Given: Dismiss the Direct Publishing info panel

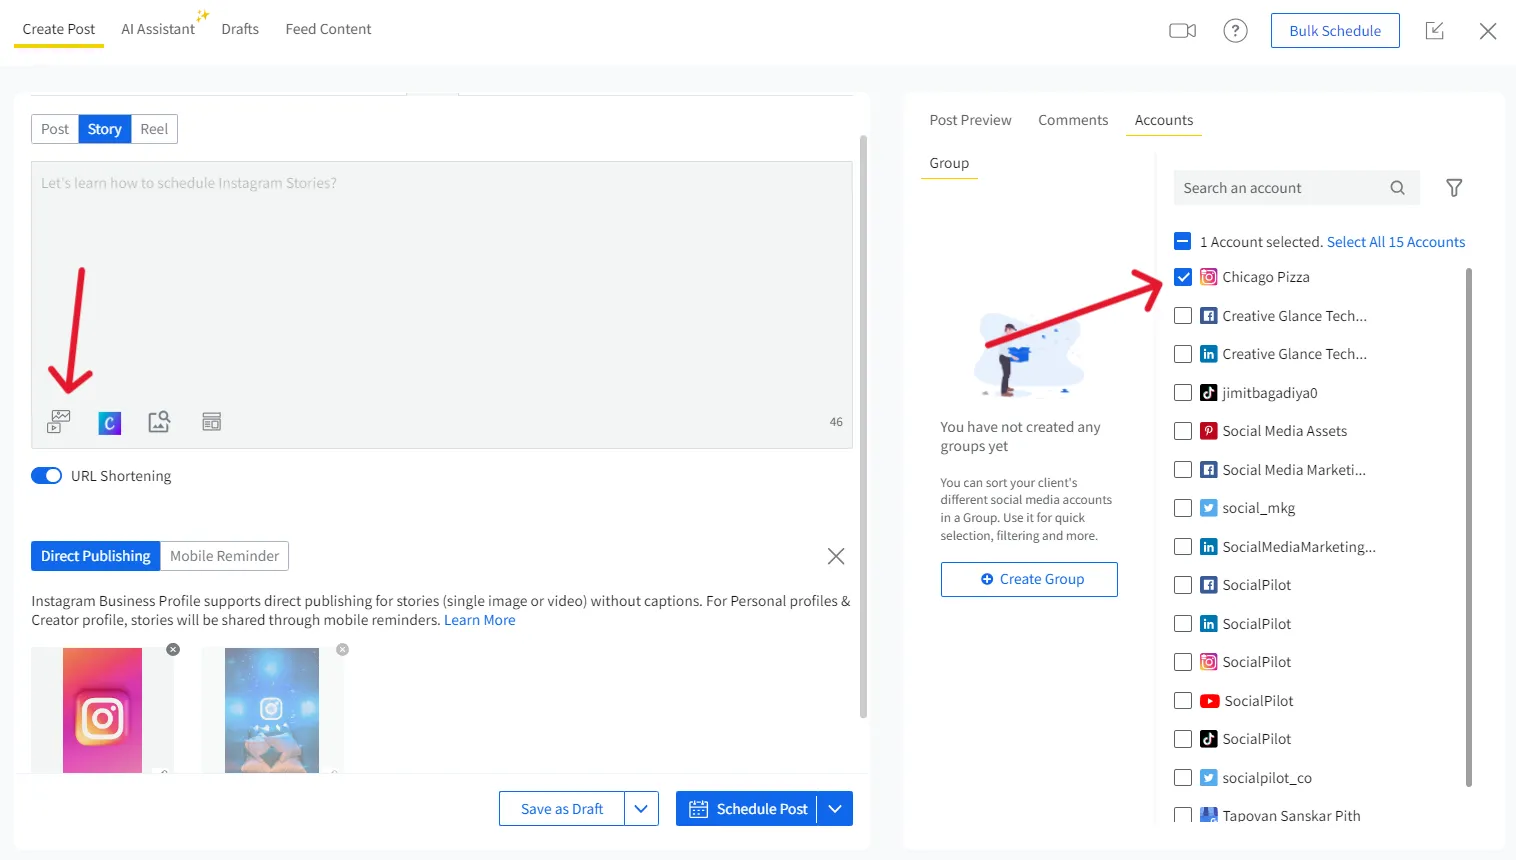Looking at the screenshot, I should coord(836,556).
